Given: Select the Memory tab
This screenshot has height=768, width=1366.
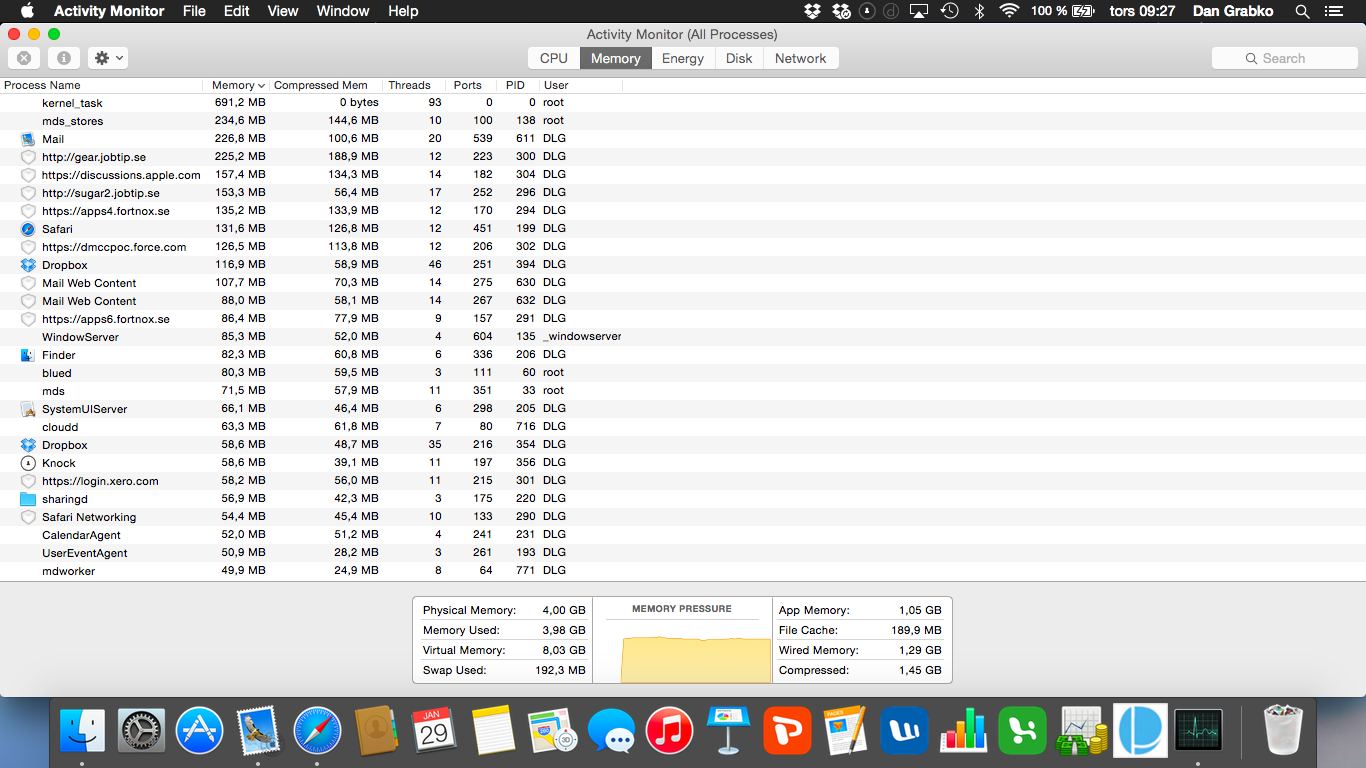Looking at the screenshot, I should (x=615, y=58).
